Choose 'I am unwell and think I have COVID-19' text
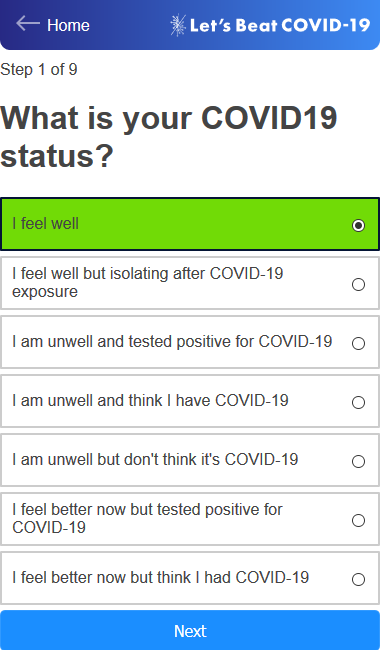The image size is (380, 650). [150, 400]
